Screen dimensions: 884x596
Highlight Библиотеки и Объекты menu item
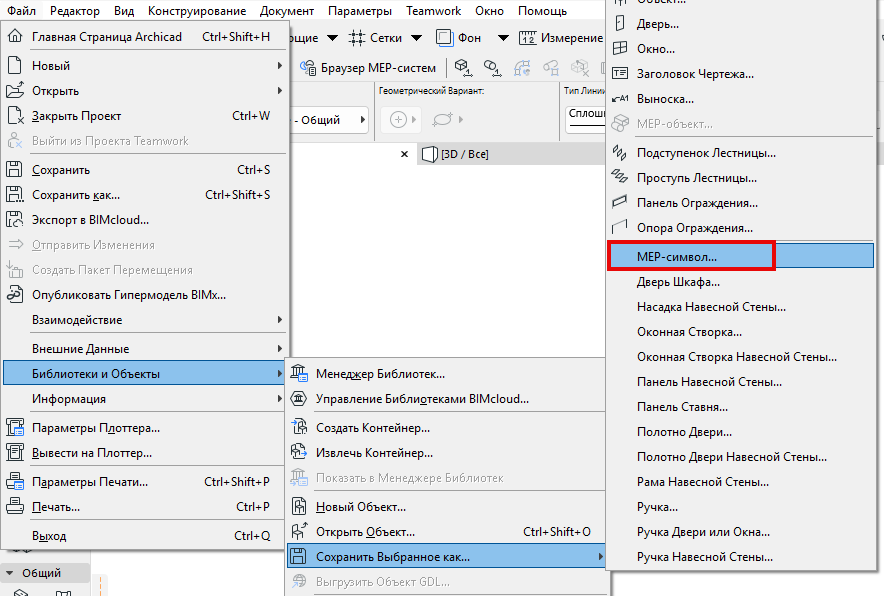click(x=144, y=373)
